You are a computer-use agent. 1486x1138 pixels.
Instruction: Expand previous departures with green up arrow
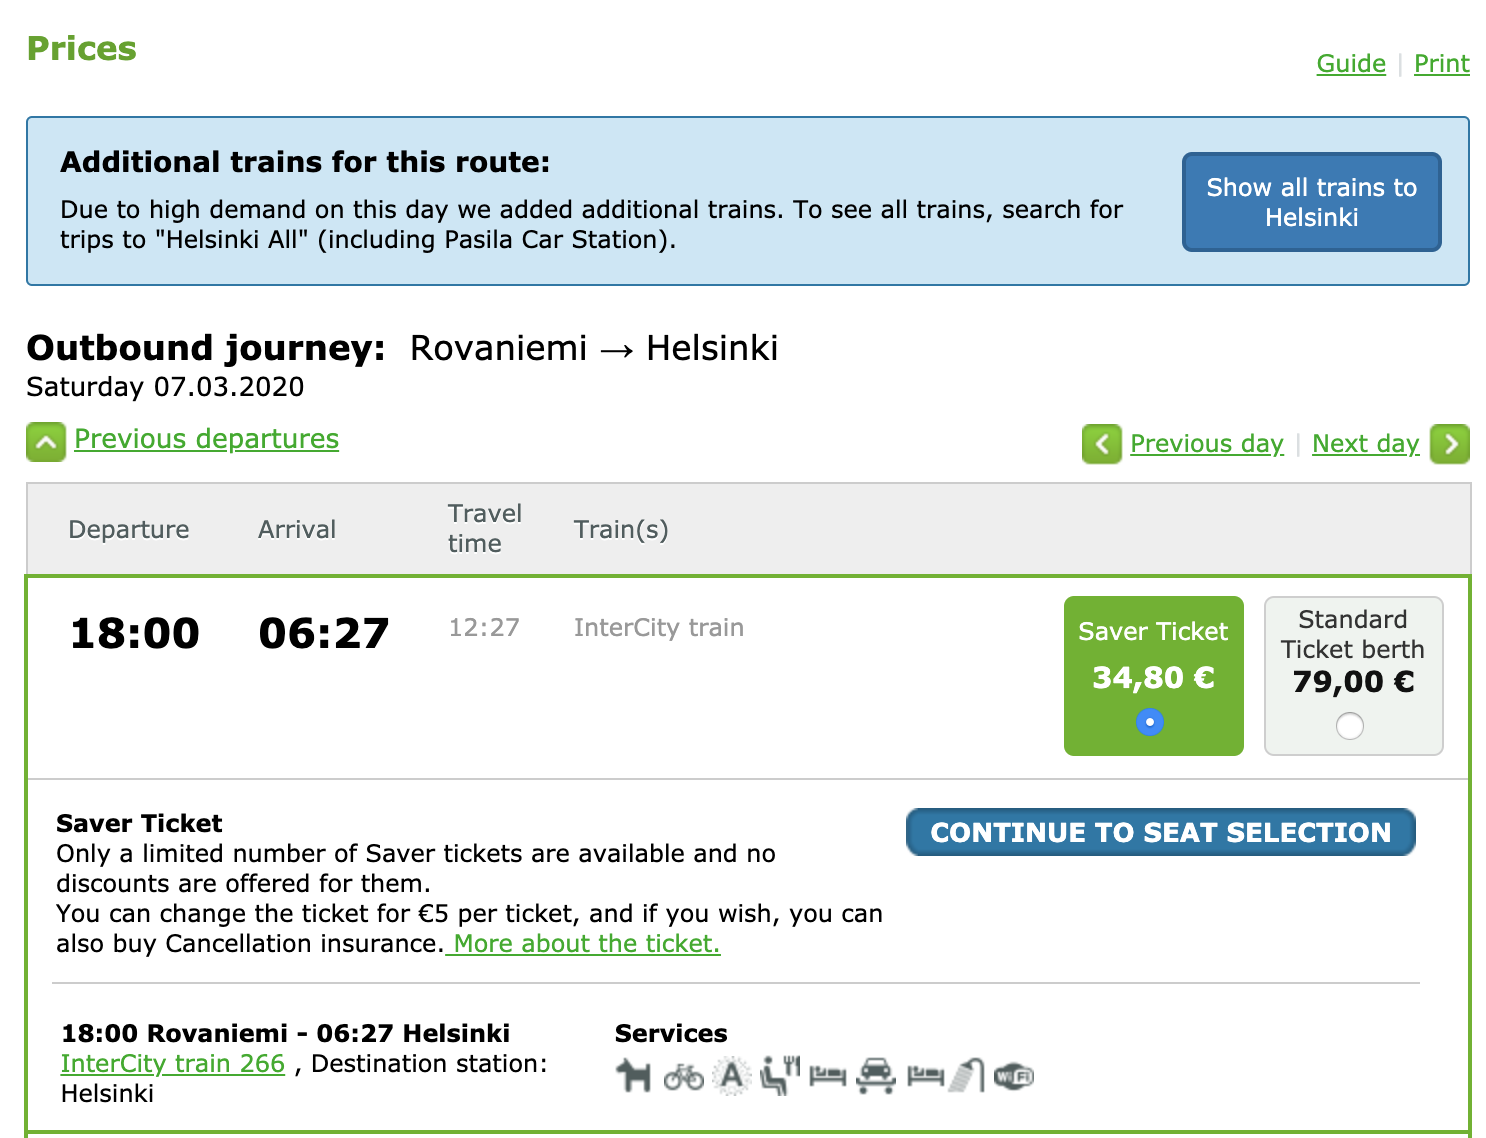tap(46, 442)
